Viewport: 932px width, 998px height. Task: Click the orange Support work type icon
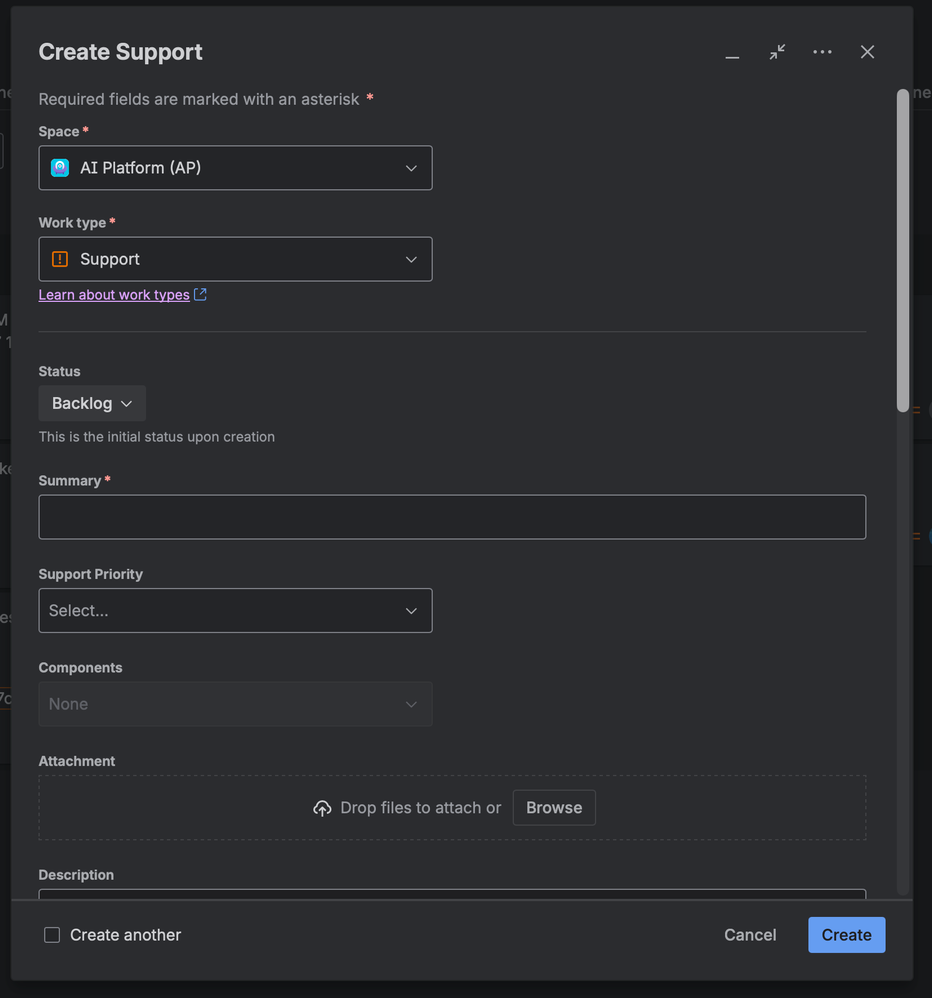60,259
